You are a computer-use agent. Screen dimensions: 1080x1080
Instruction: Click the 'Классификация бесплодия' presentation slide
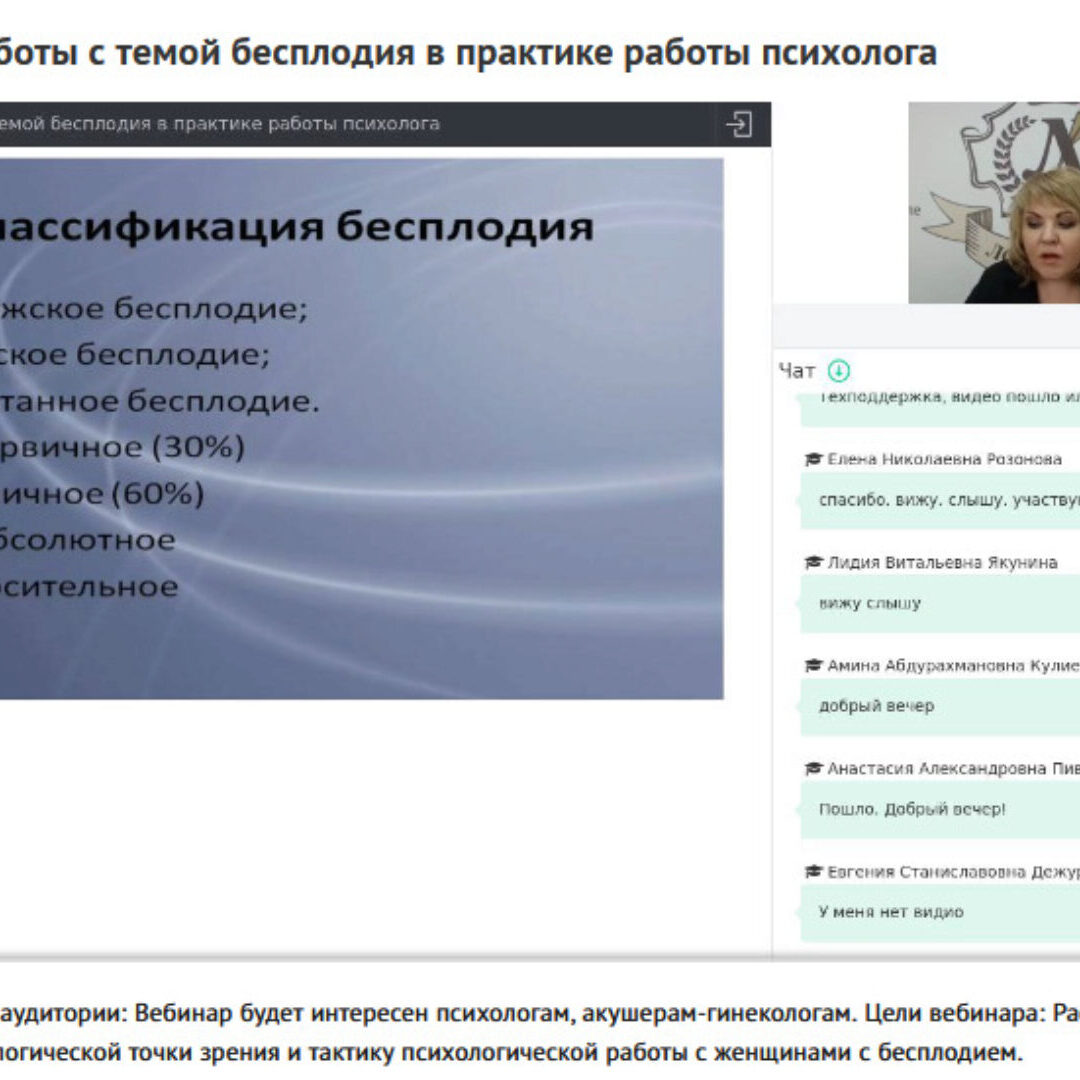360,430
